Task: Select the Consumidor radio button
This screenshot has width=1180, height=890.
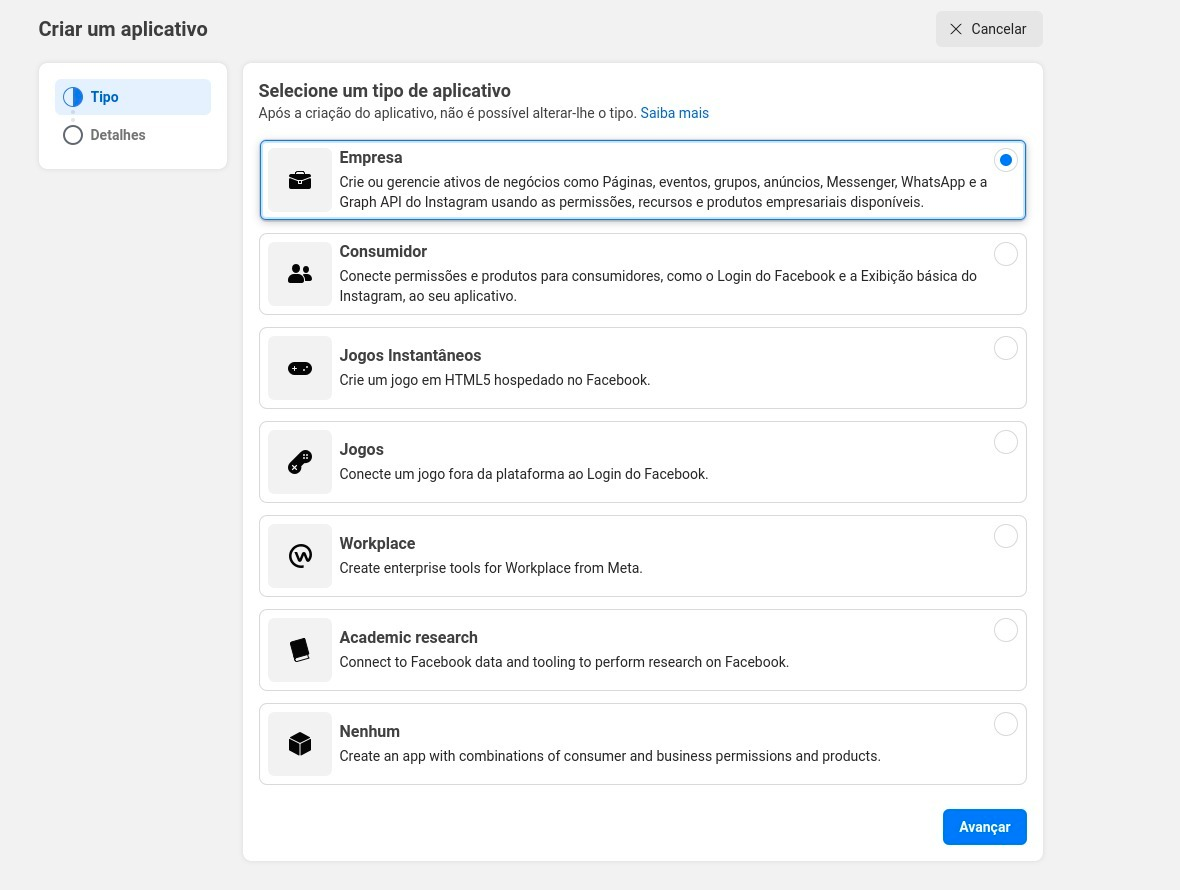Action: coord(1005,254)
